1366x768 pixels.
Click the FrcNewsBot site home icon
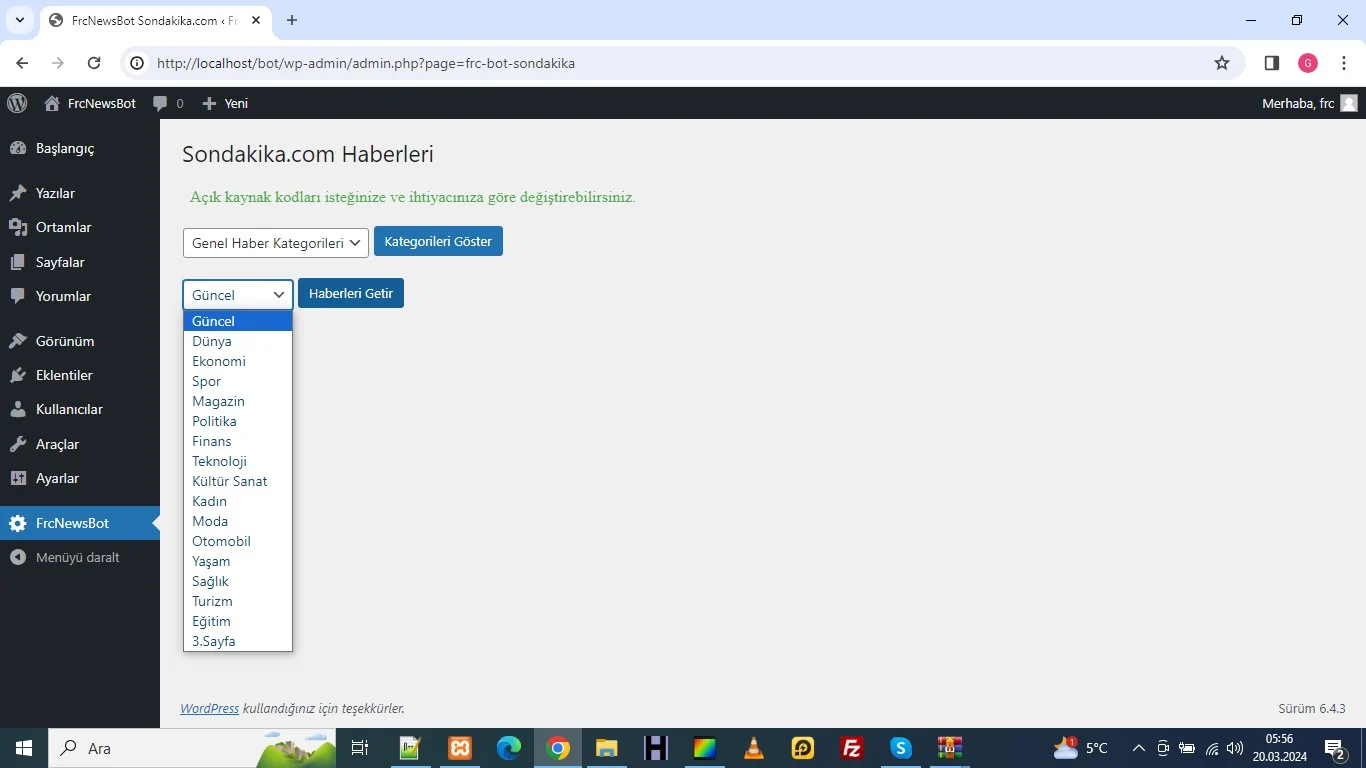coord(52,103)
